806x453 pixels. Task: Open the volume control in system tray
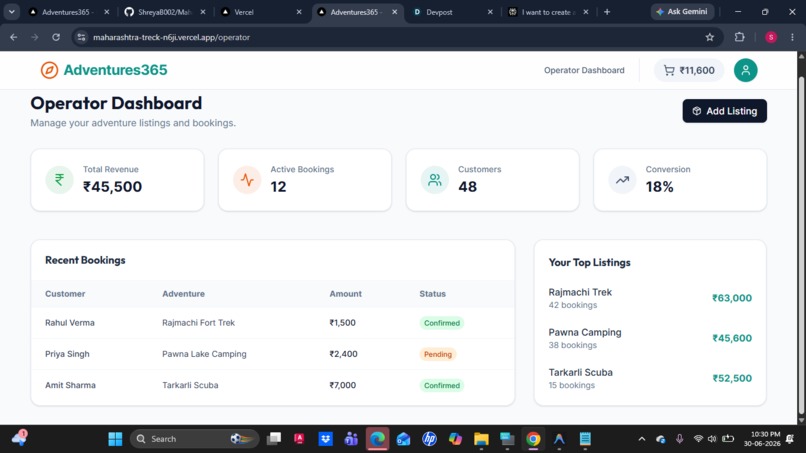(712, 439)
